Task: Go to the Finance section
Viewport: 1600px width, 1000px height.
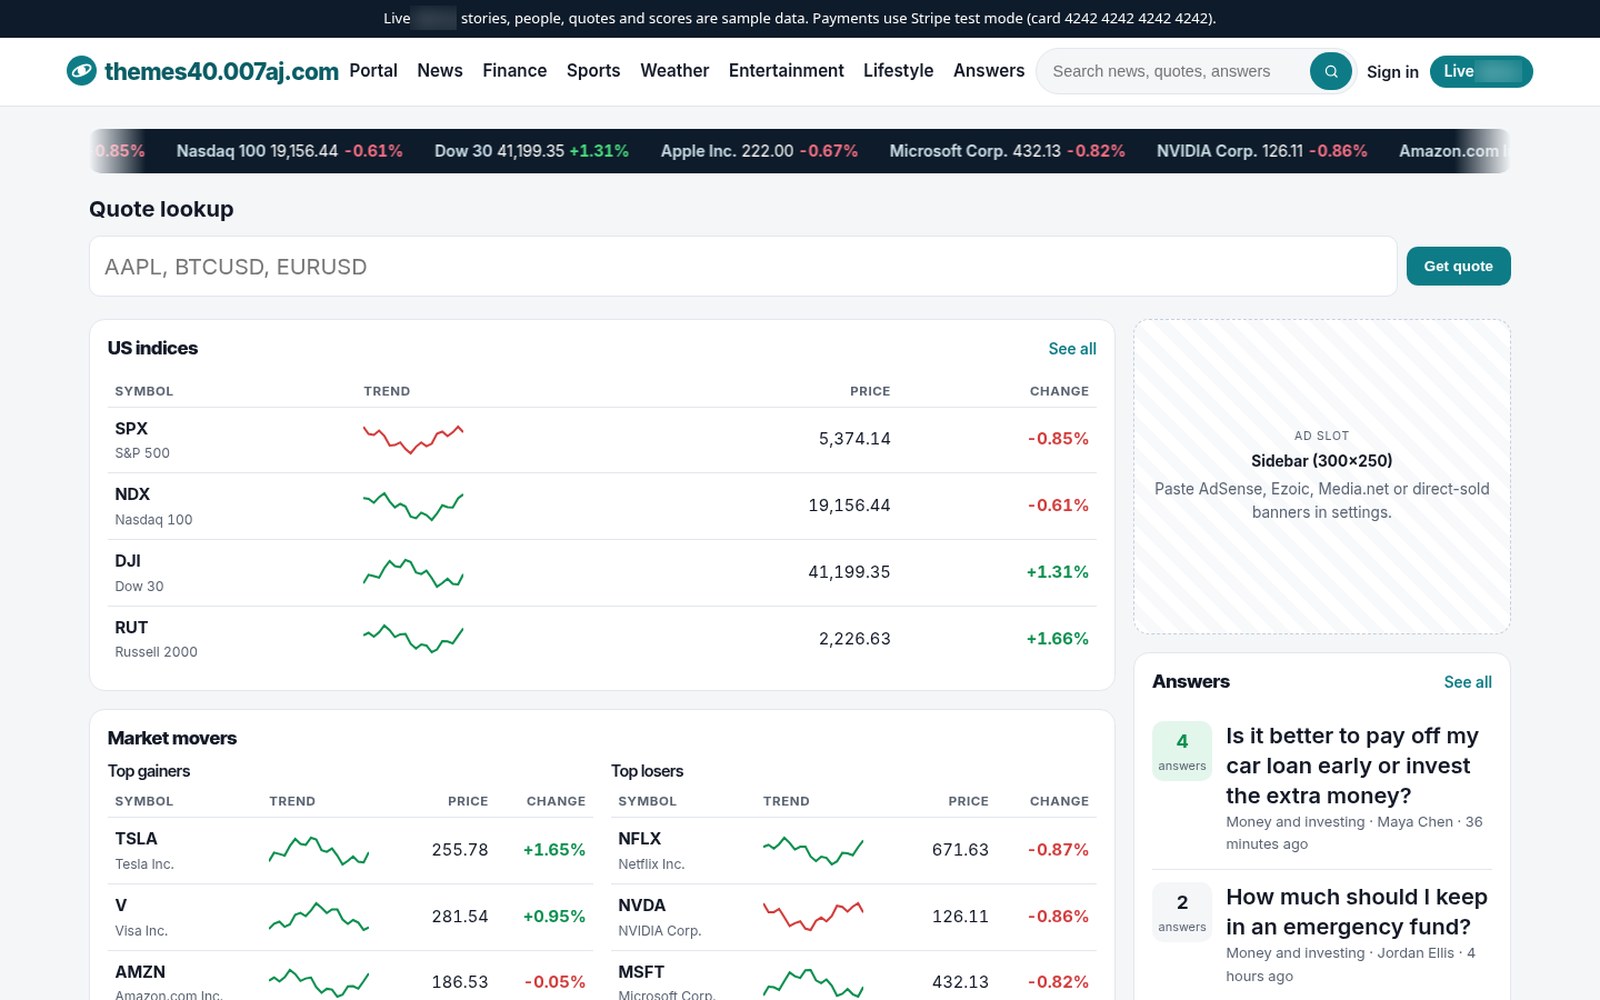Action: click(514, 71)
